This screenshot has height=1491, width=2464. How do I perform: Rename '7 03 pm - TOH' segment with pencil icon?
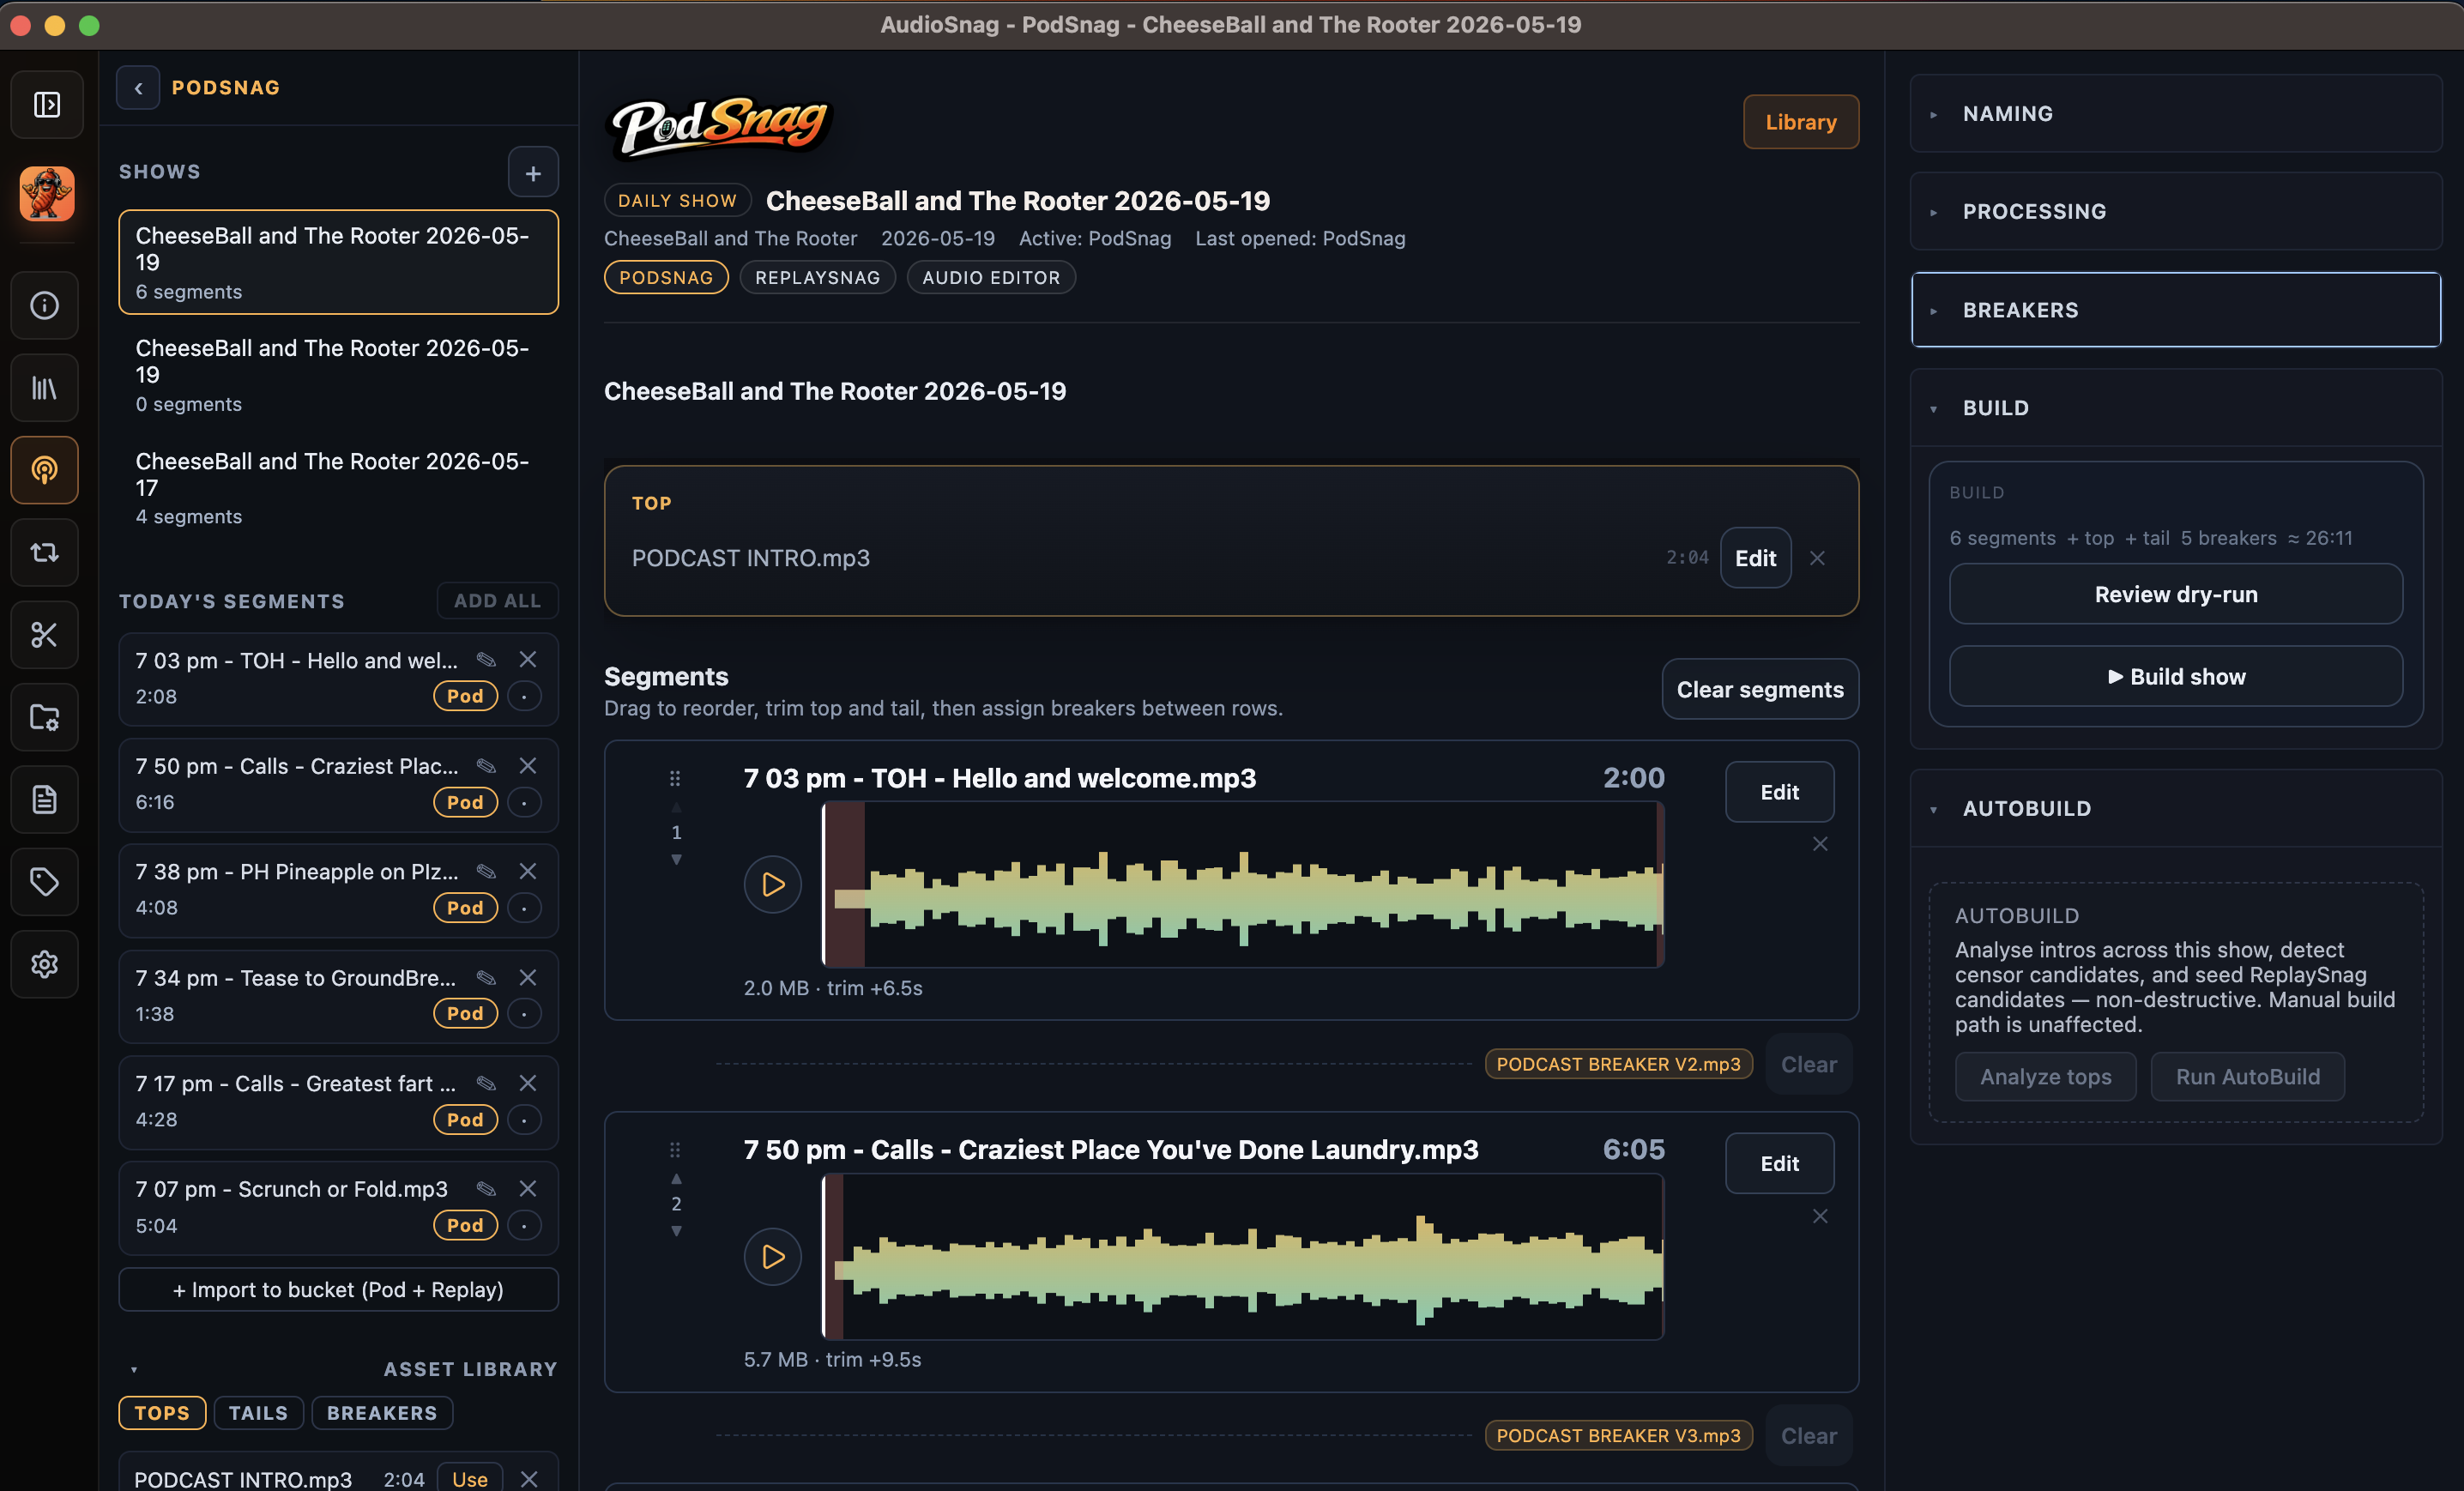pos(486,659)
